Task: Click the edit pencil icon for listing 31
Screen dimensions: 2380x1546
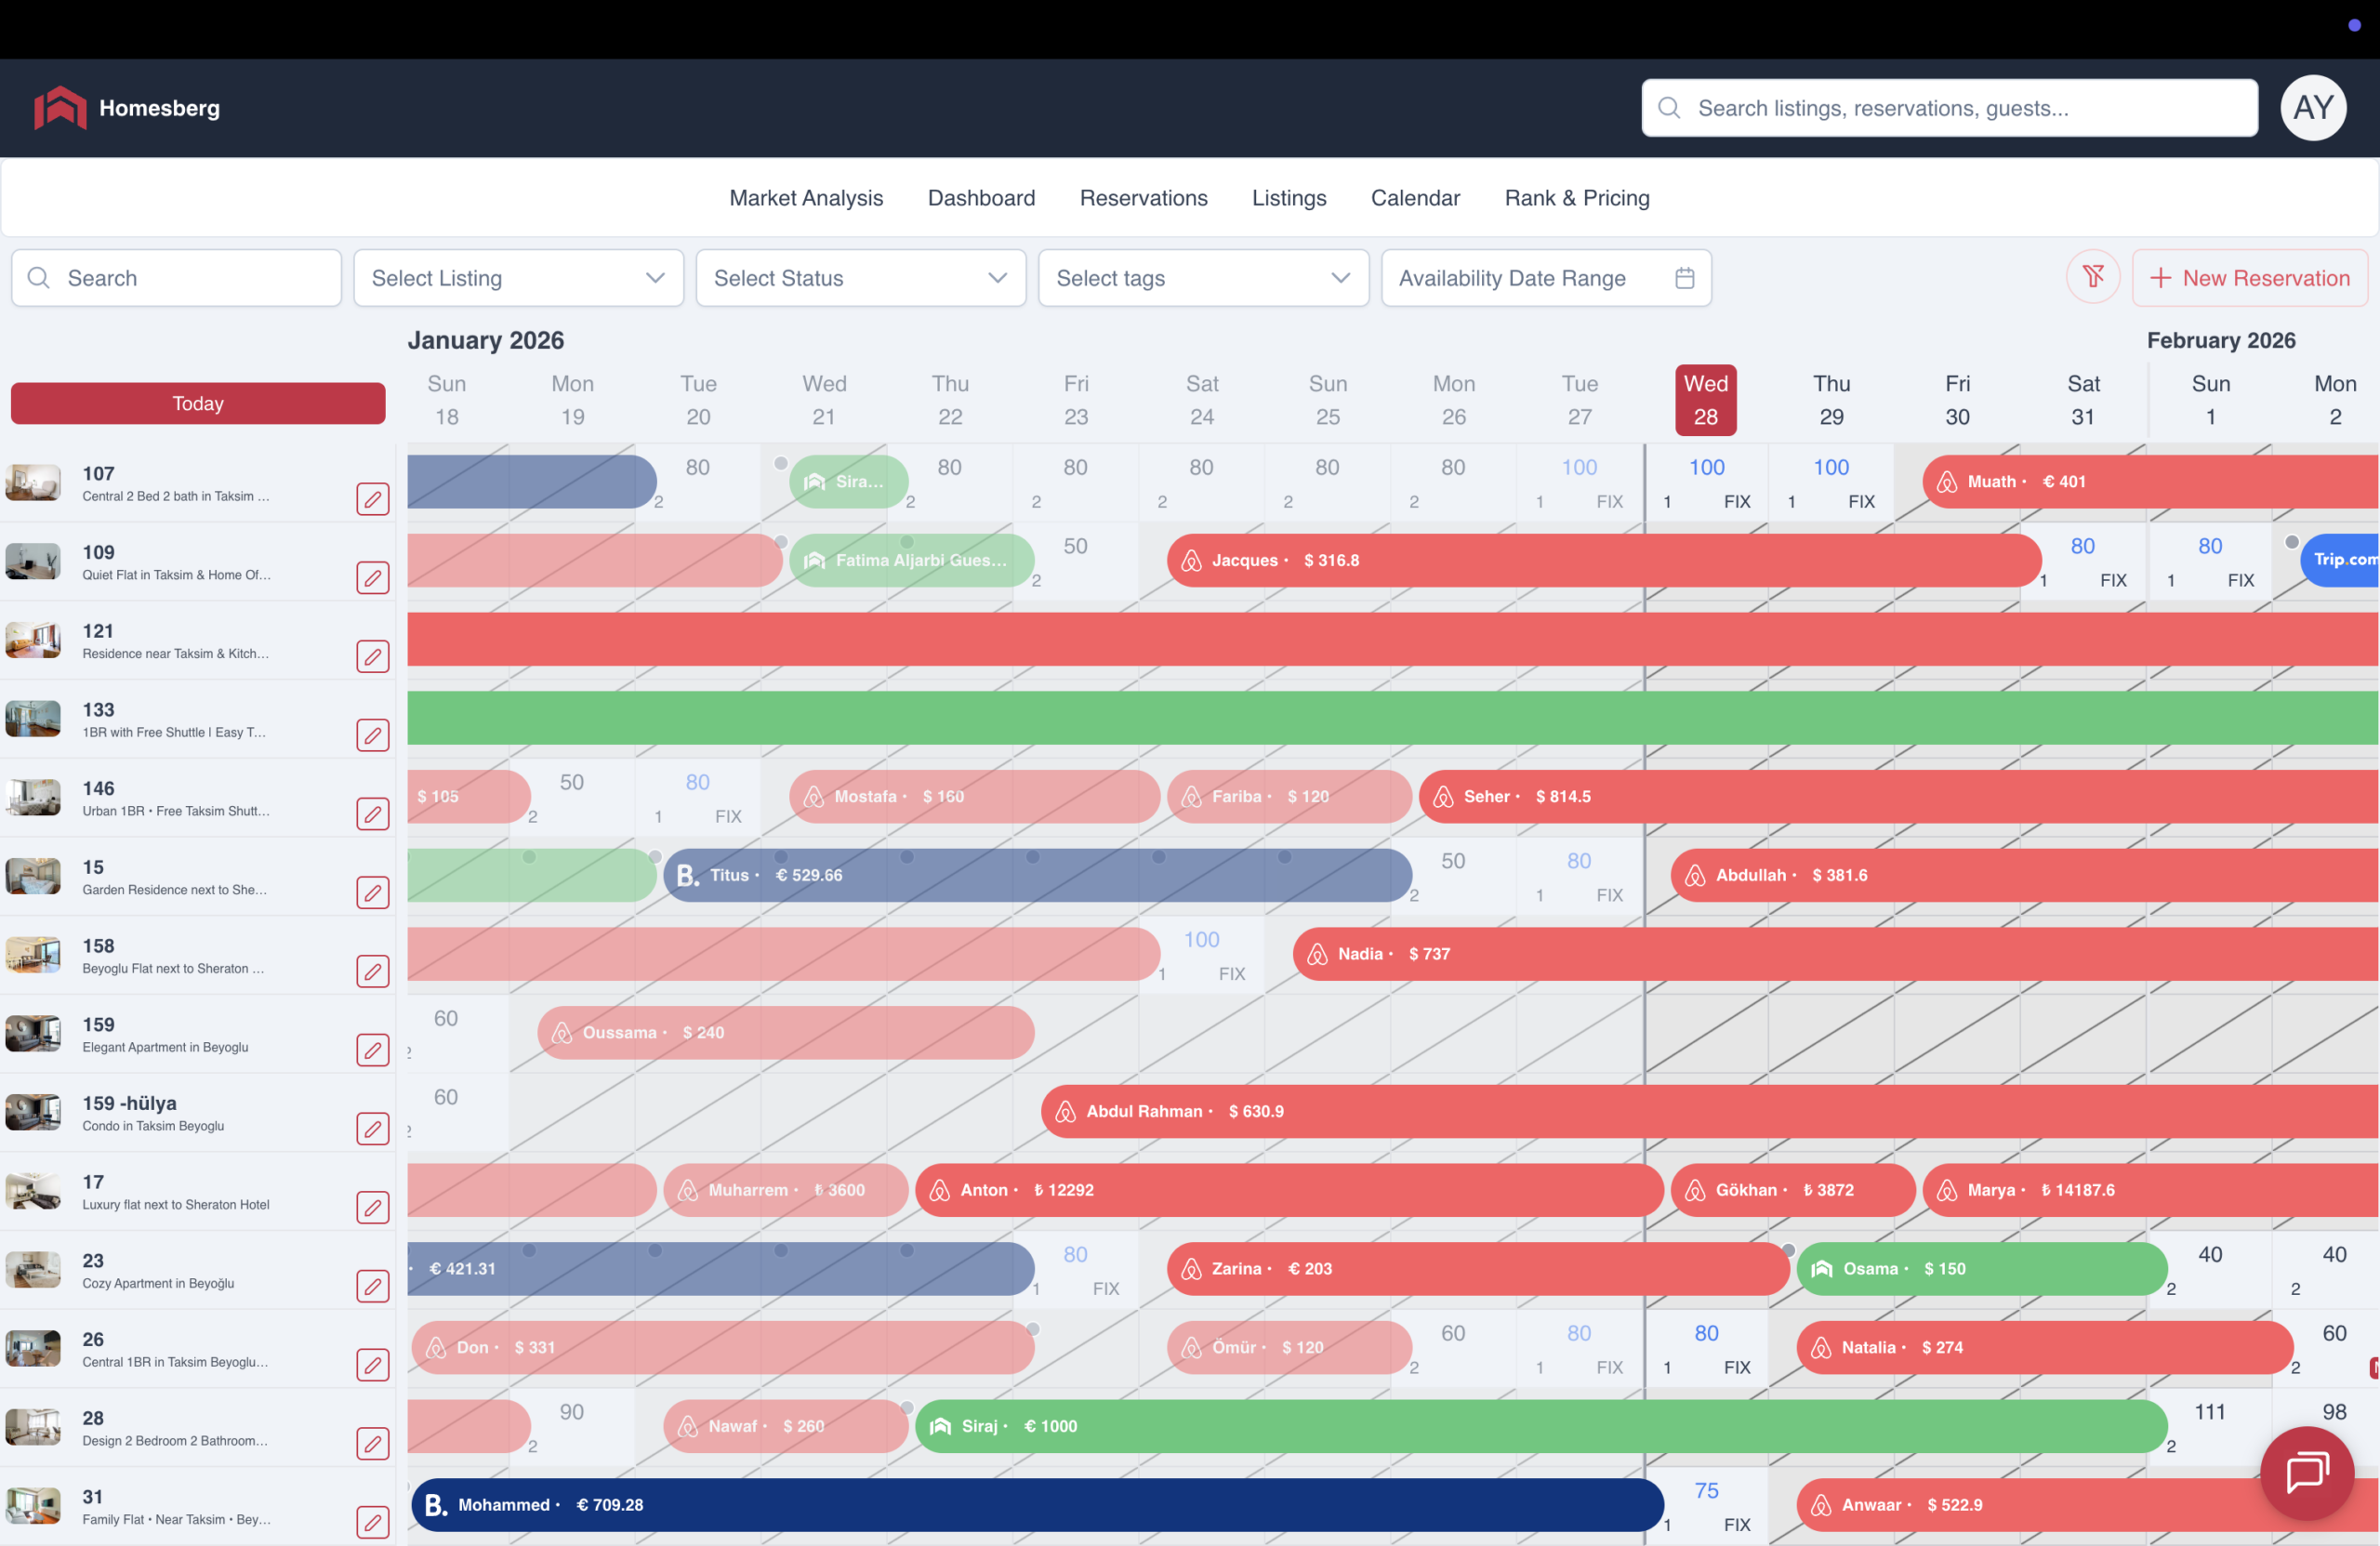Action: click(372, 1522)
